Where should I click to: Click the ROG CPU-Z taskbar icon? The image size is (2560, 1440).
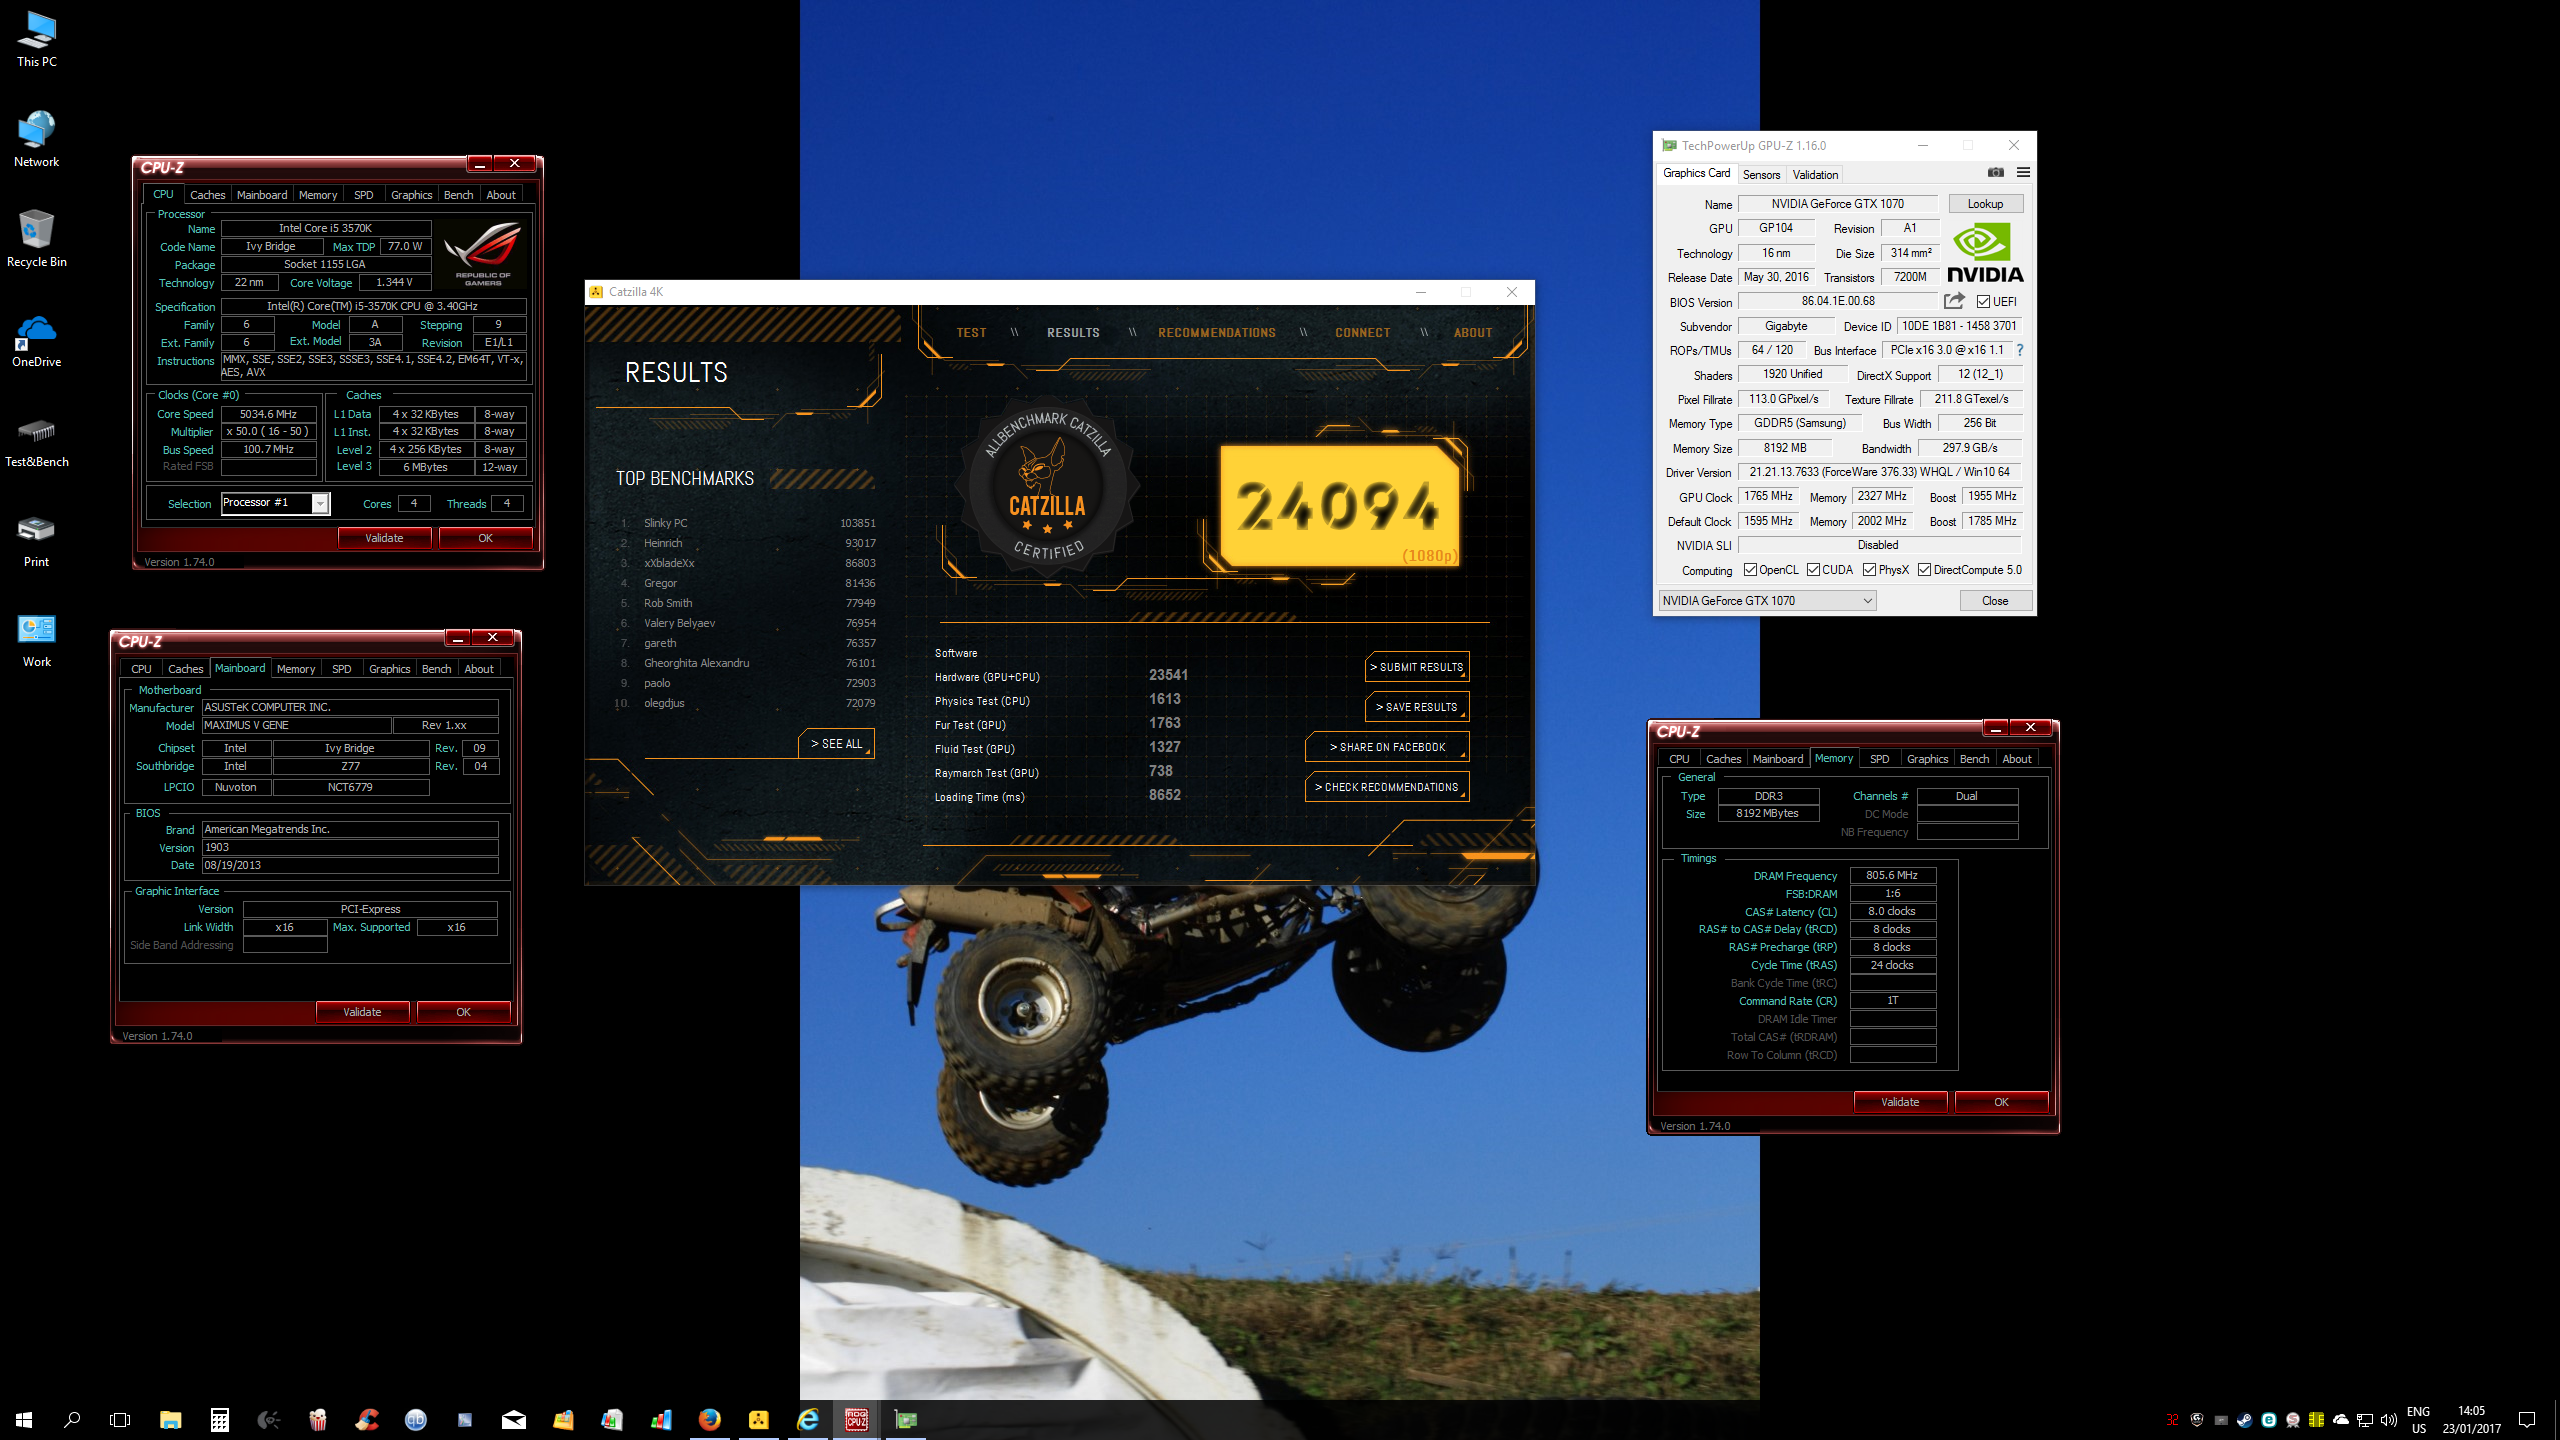pyautogui.click(x=857, y=1419)
